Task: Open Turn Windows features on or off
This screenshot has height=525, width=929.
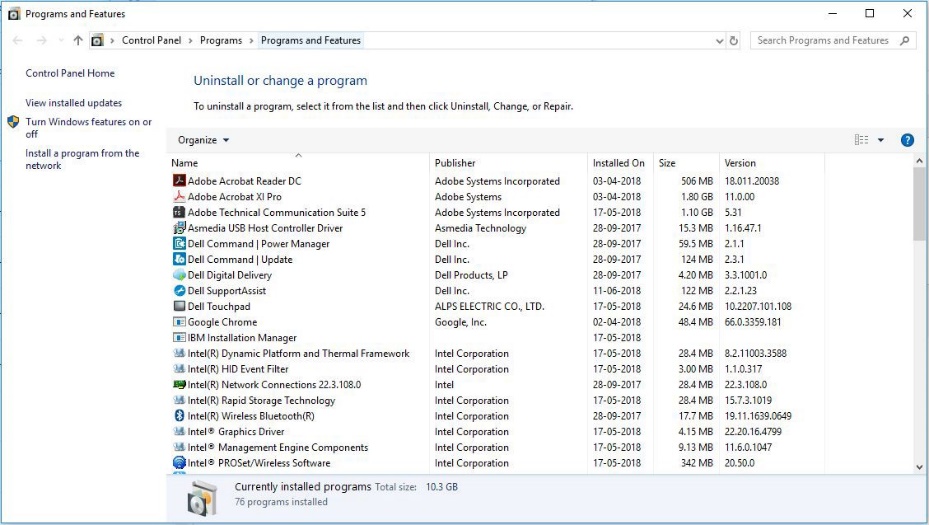Action: click(x=88, y=127)
